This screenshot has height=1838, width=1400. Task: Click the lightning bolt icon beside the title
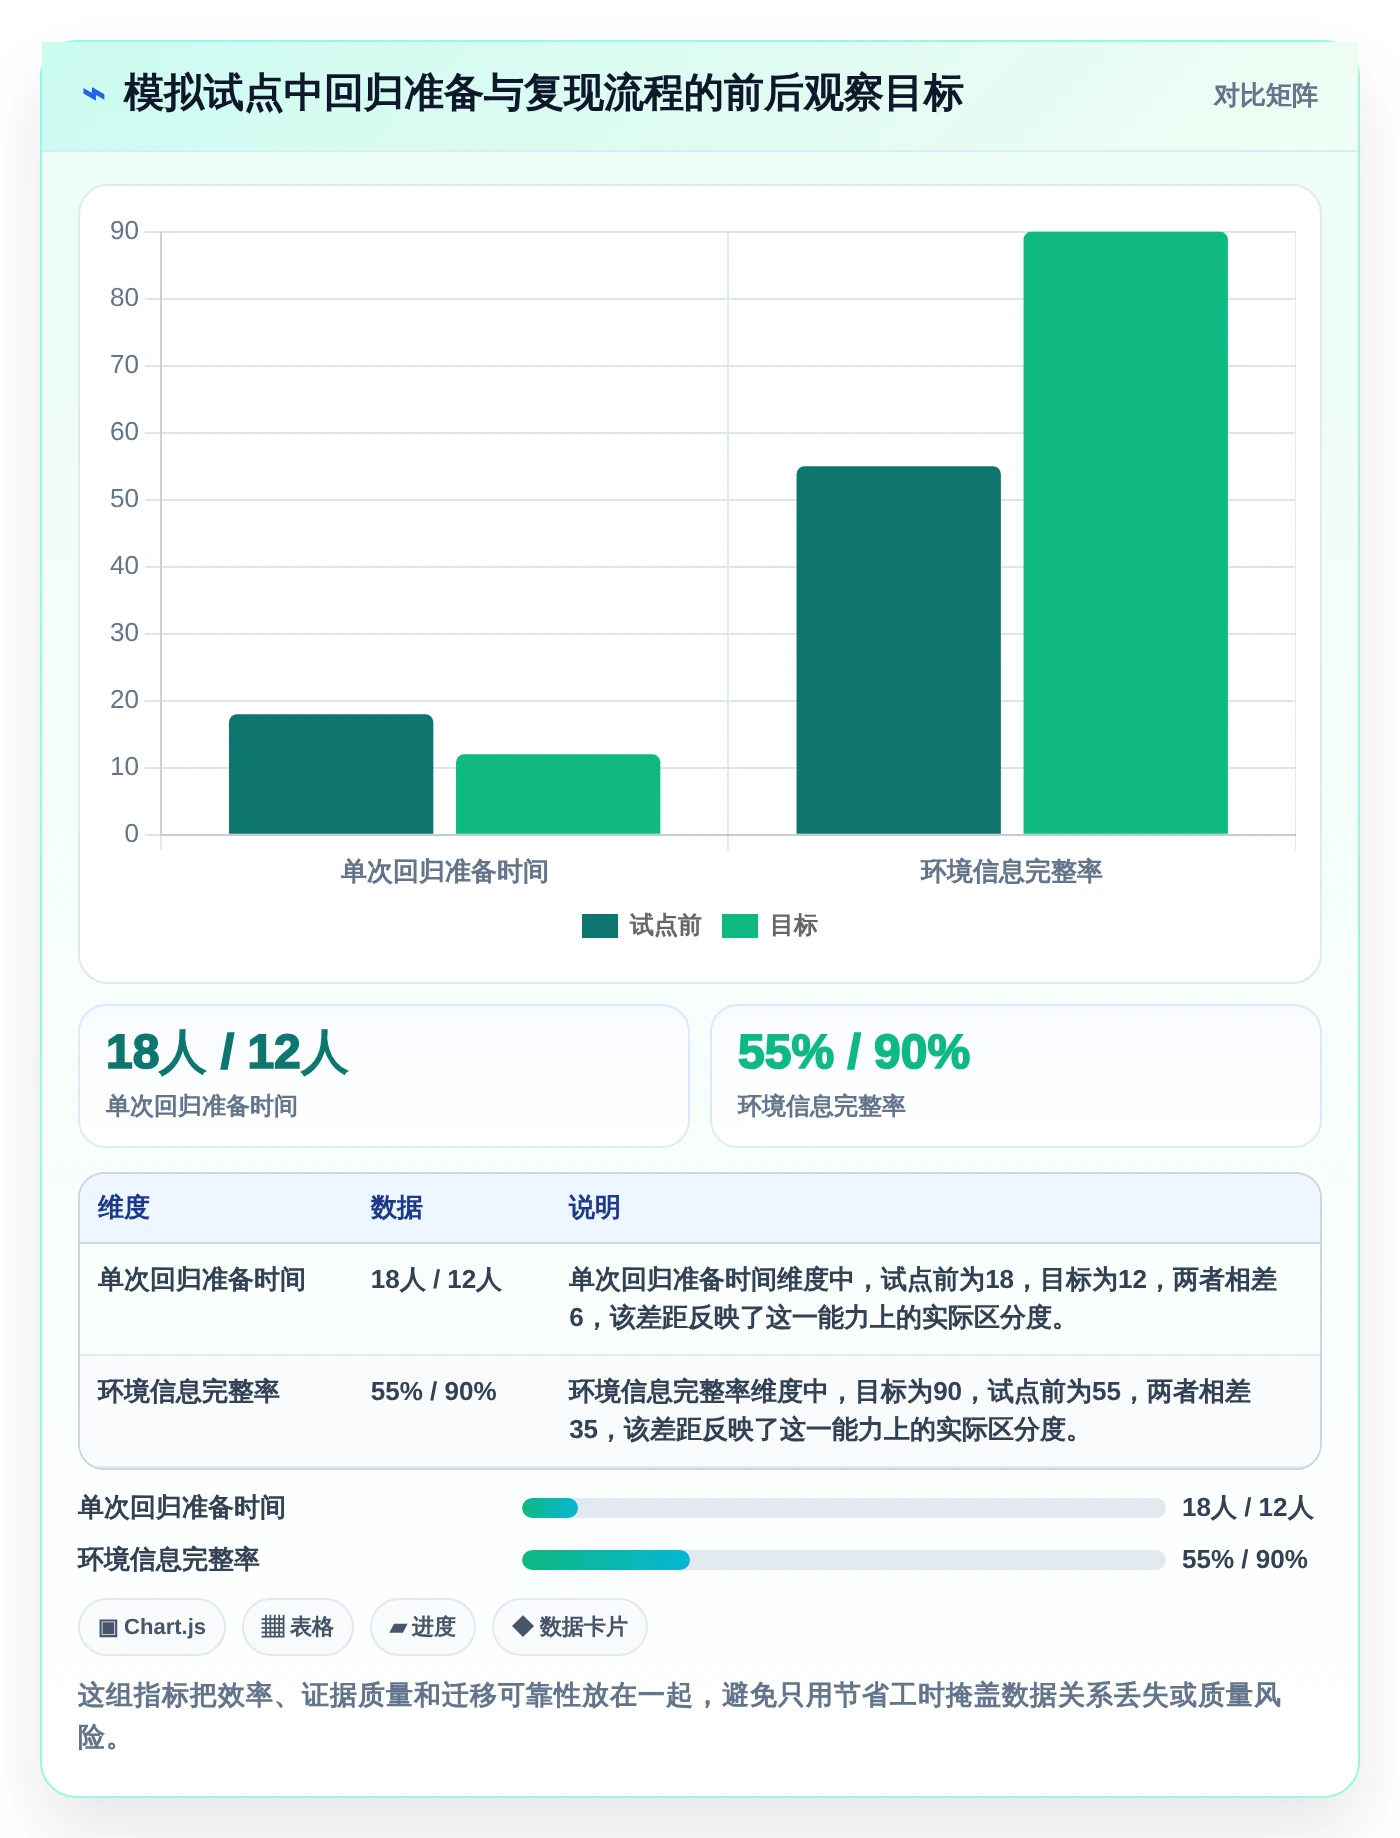tap(93, 94)
